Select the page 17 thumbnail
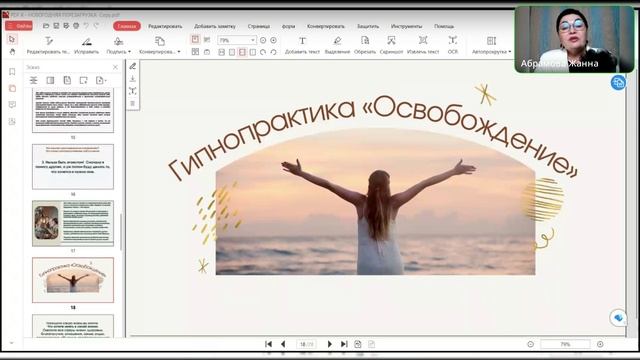 [73, 223]
